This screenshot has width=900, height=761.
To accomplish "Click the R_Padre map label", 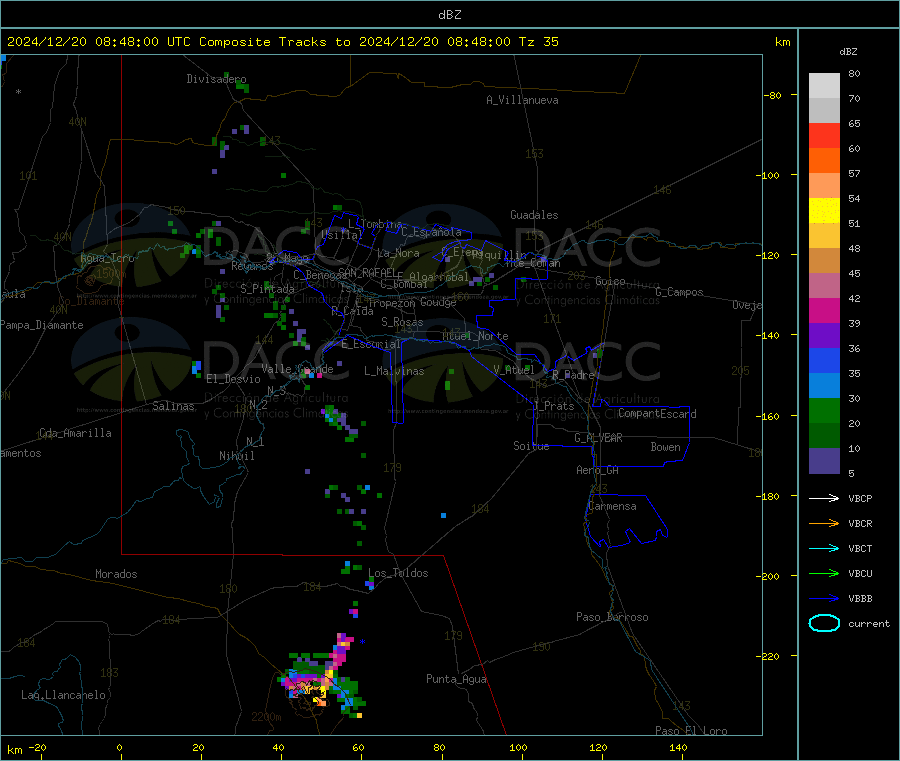I will [573, 375].
